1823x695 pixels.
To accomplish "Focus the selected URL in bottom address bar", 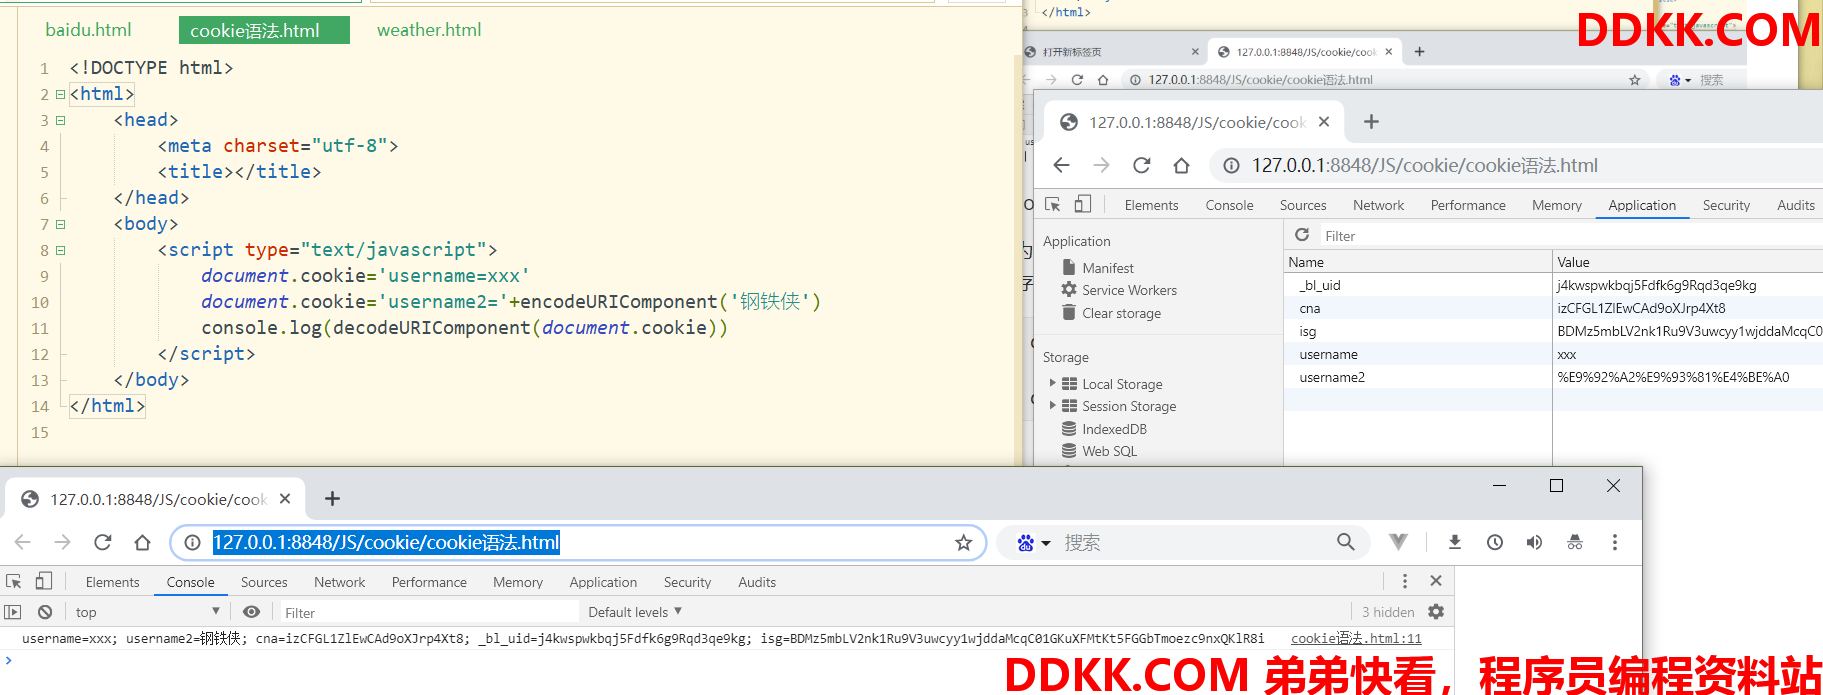I will tap(386, 542).
